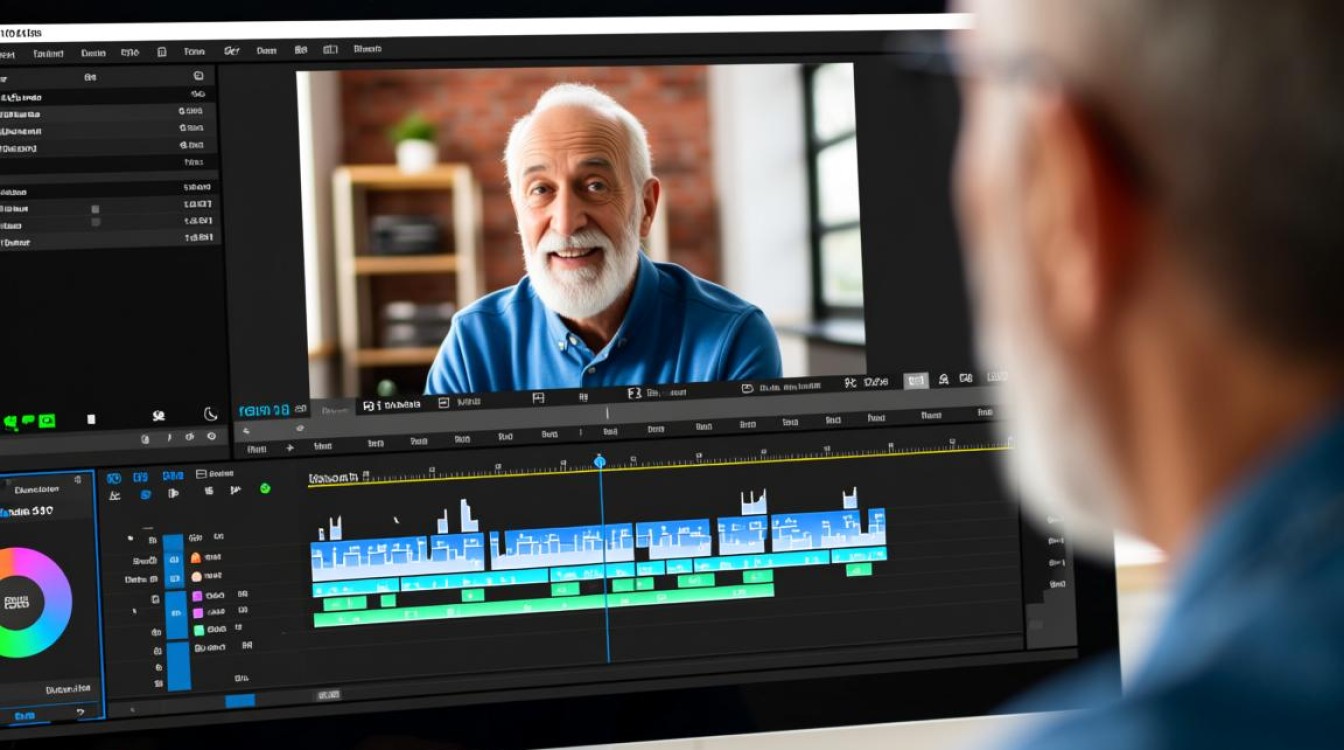Click the first orange track icon in track list
Viewport: 1344px width, 750px height.
pos(196,557)
